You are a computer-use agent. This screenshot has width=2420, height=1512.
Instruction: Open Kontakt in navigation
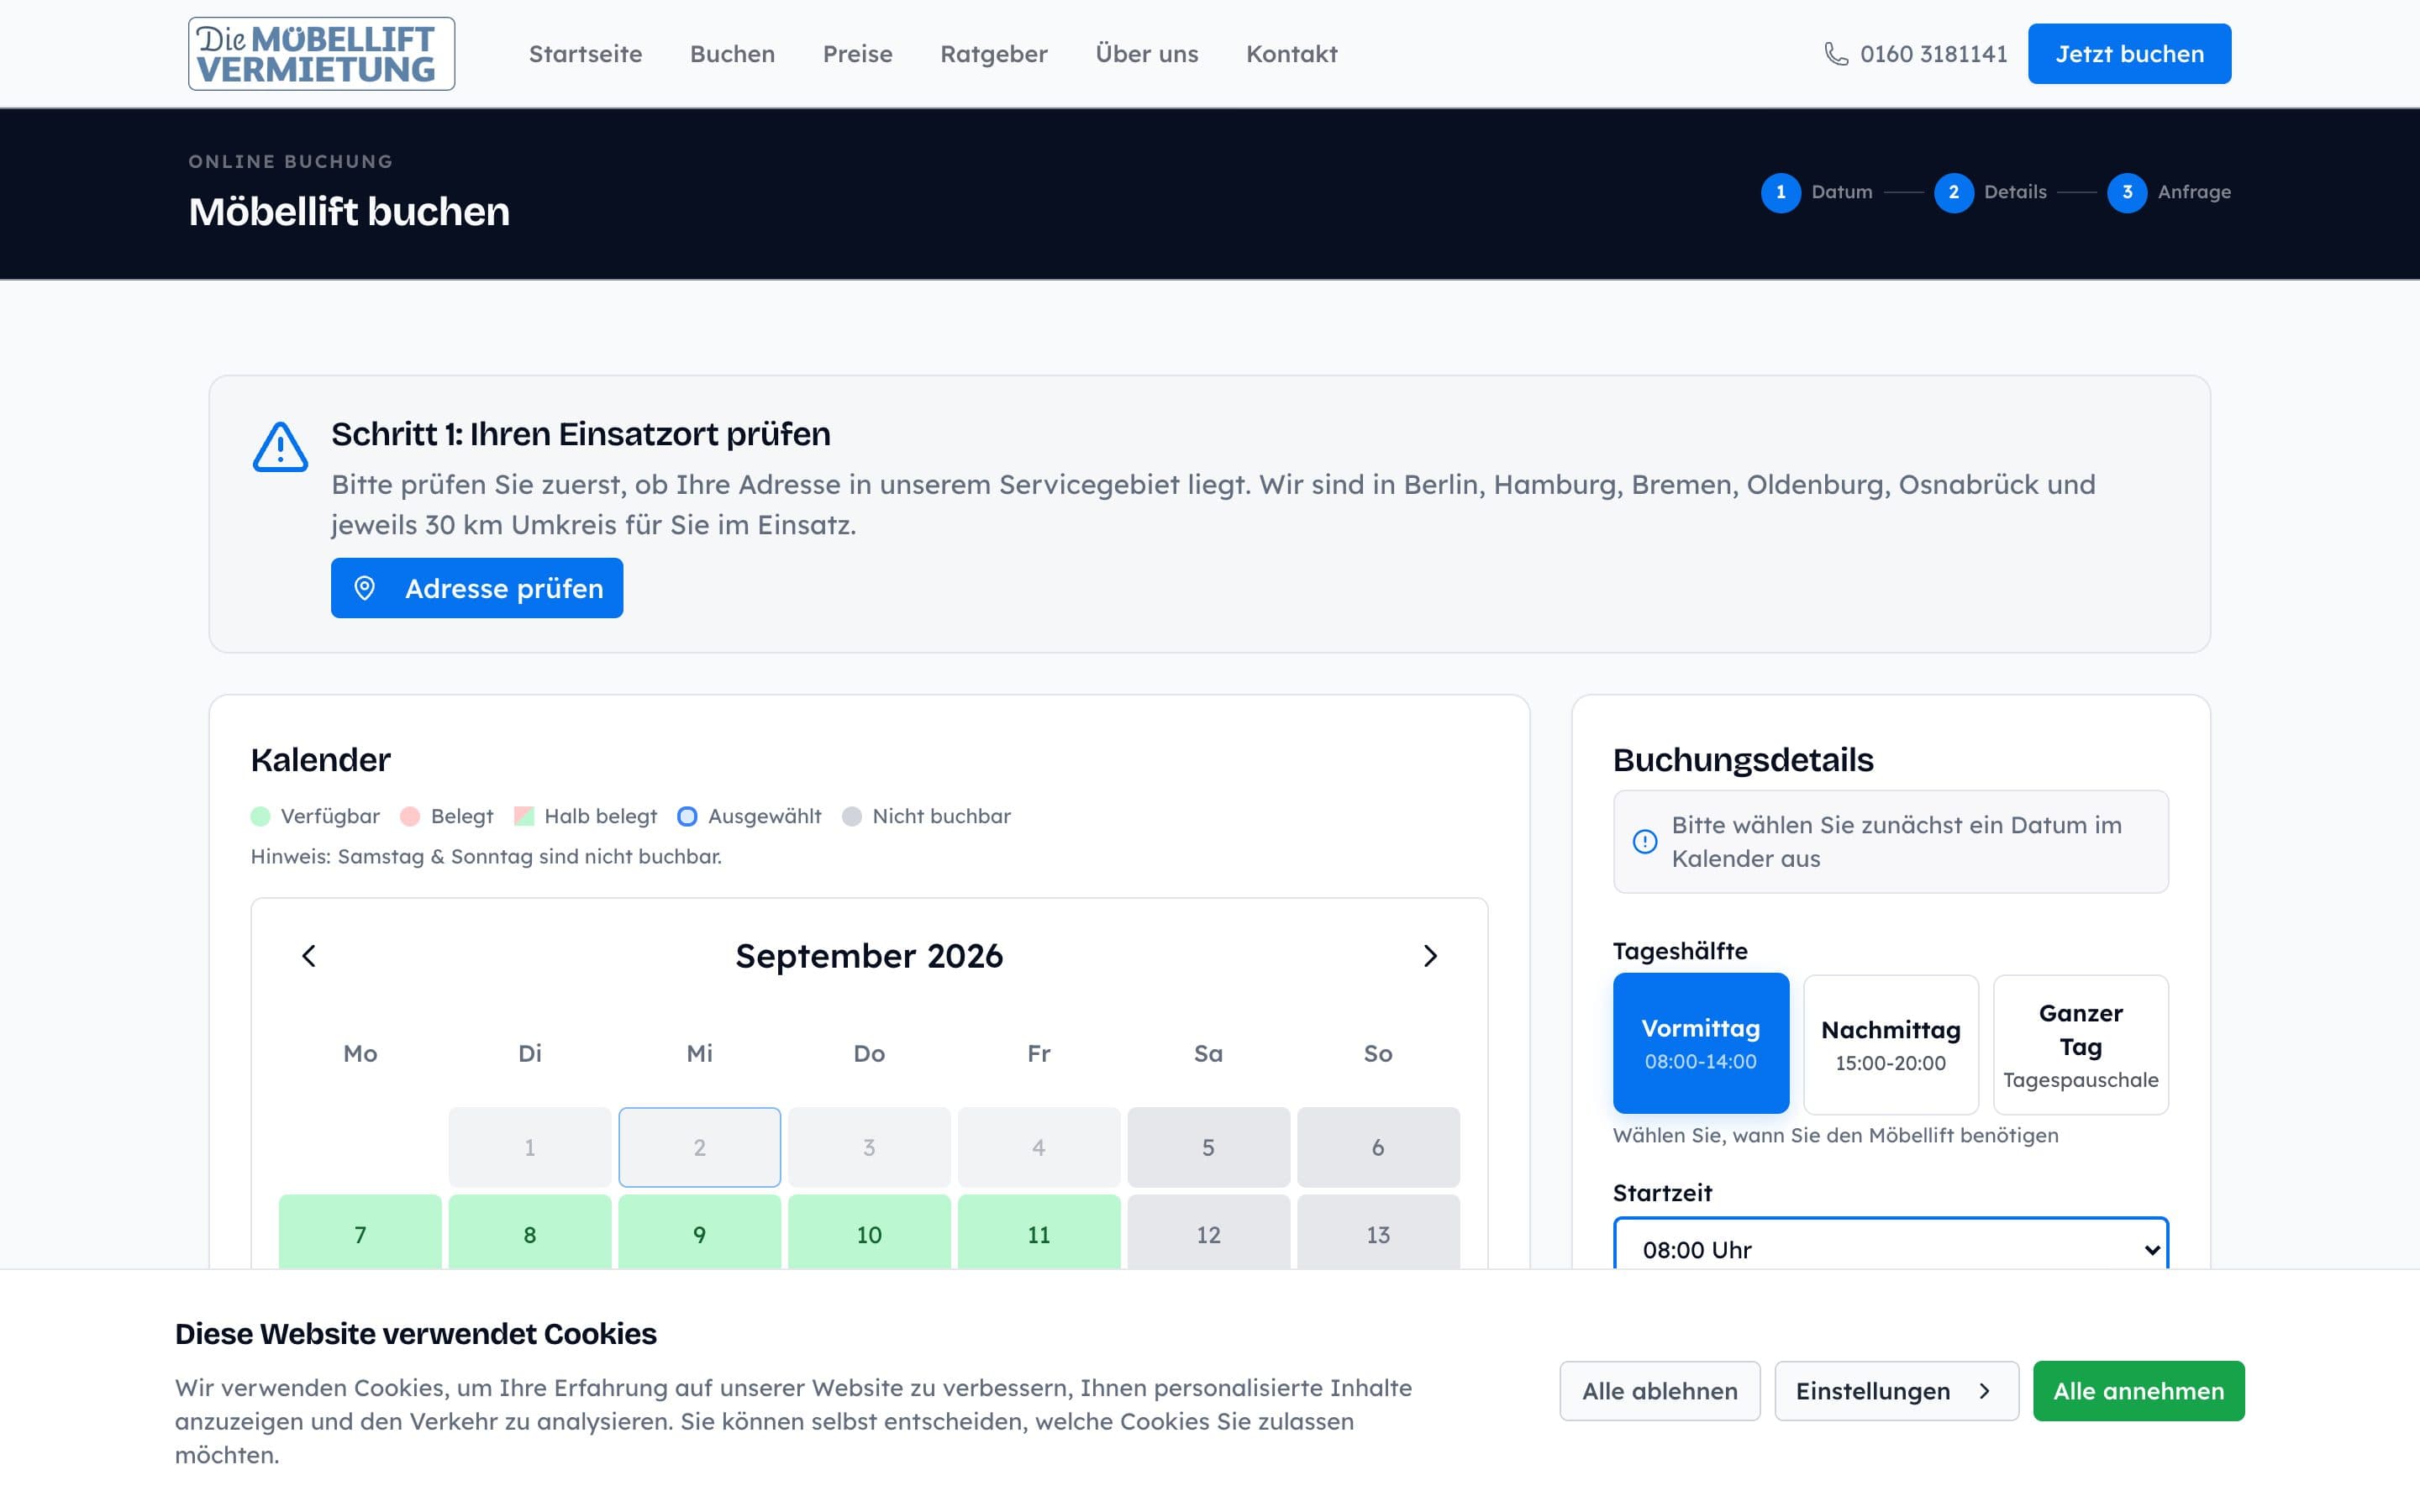click(1291, 54)
